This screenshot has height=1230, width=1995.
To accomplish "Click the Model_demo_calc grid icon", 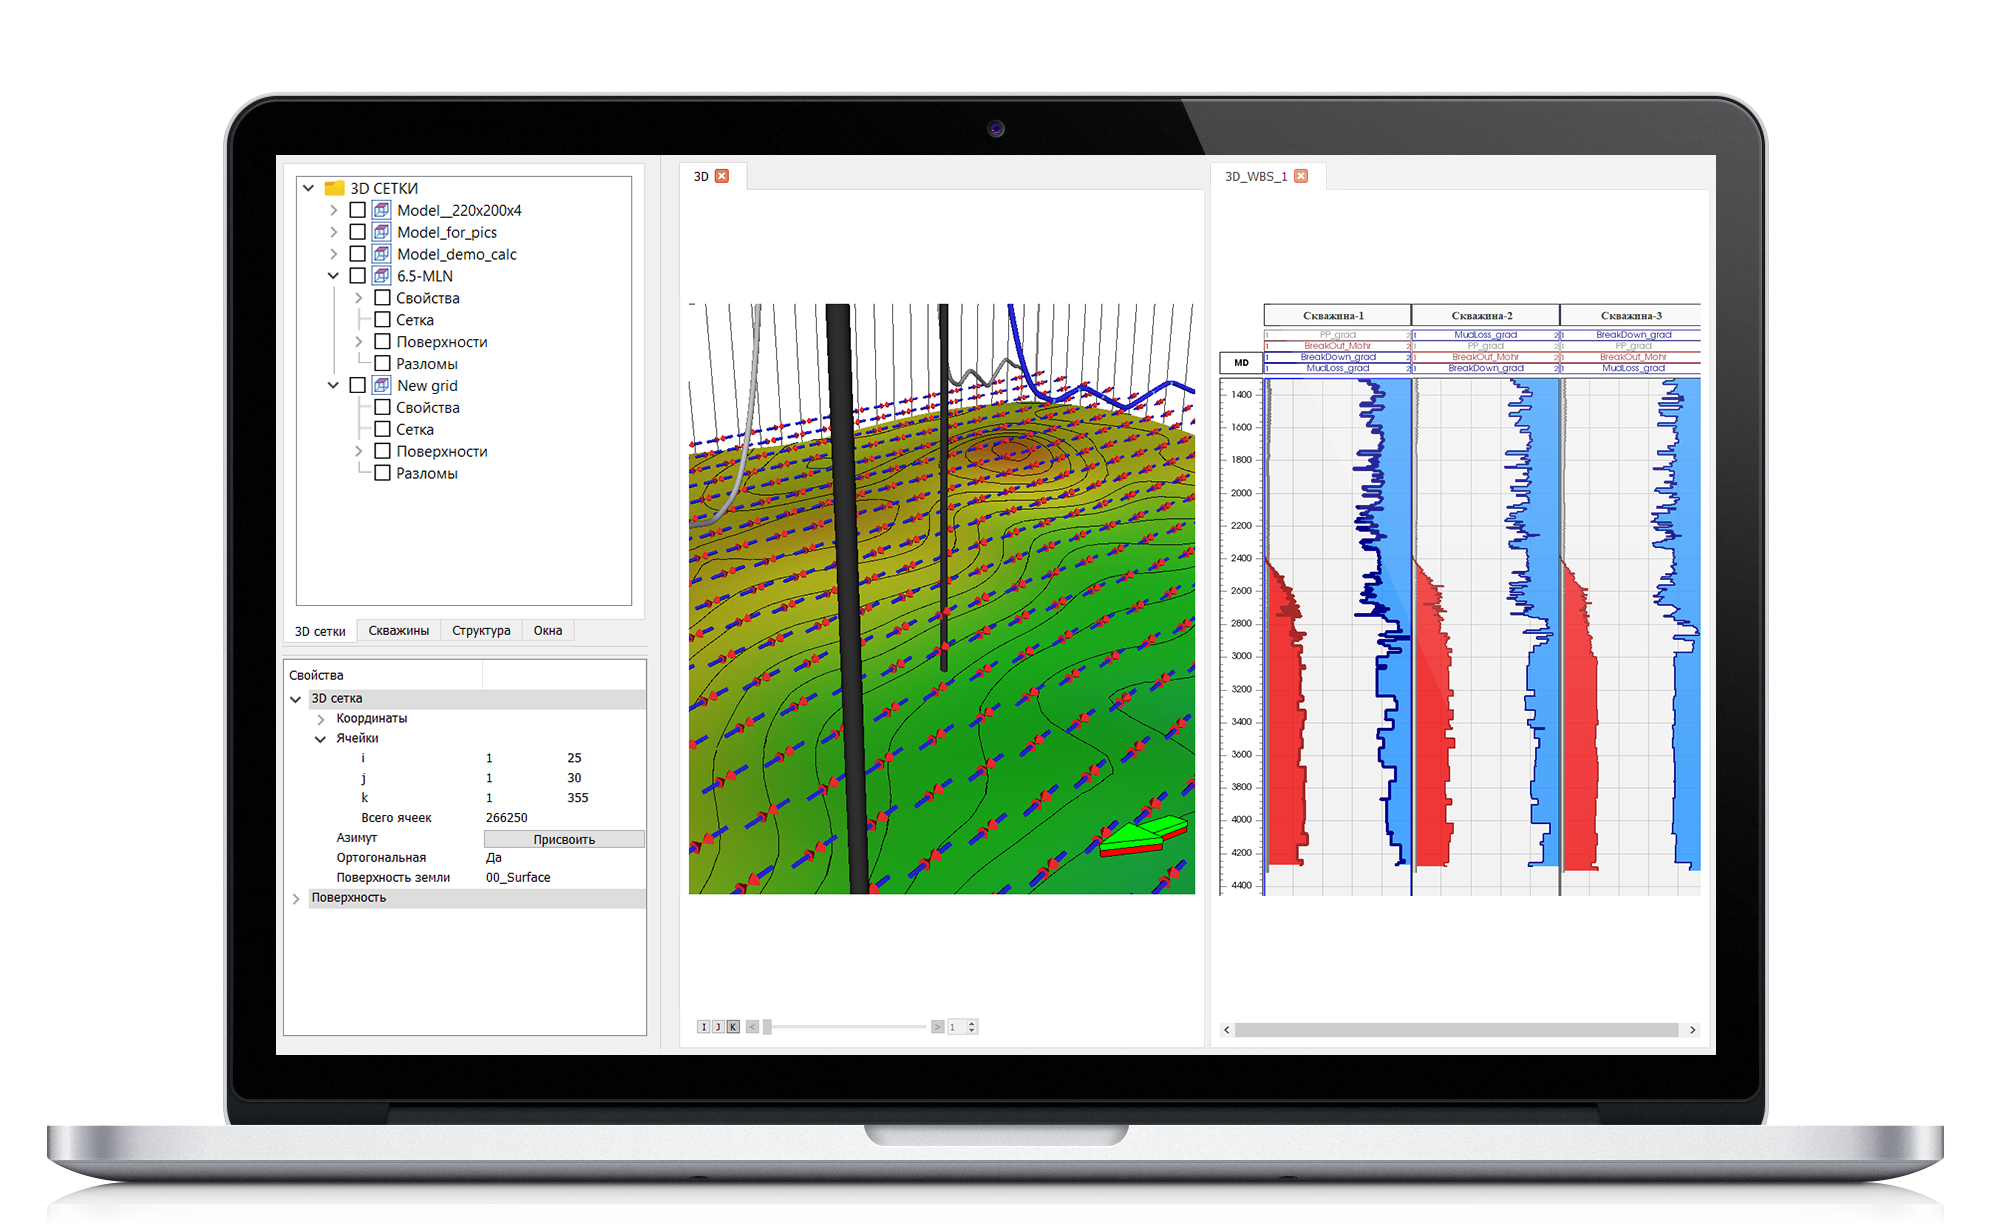I will tap(381, 254).
